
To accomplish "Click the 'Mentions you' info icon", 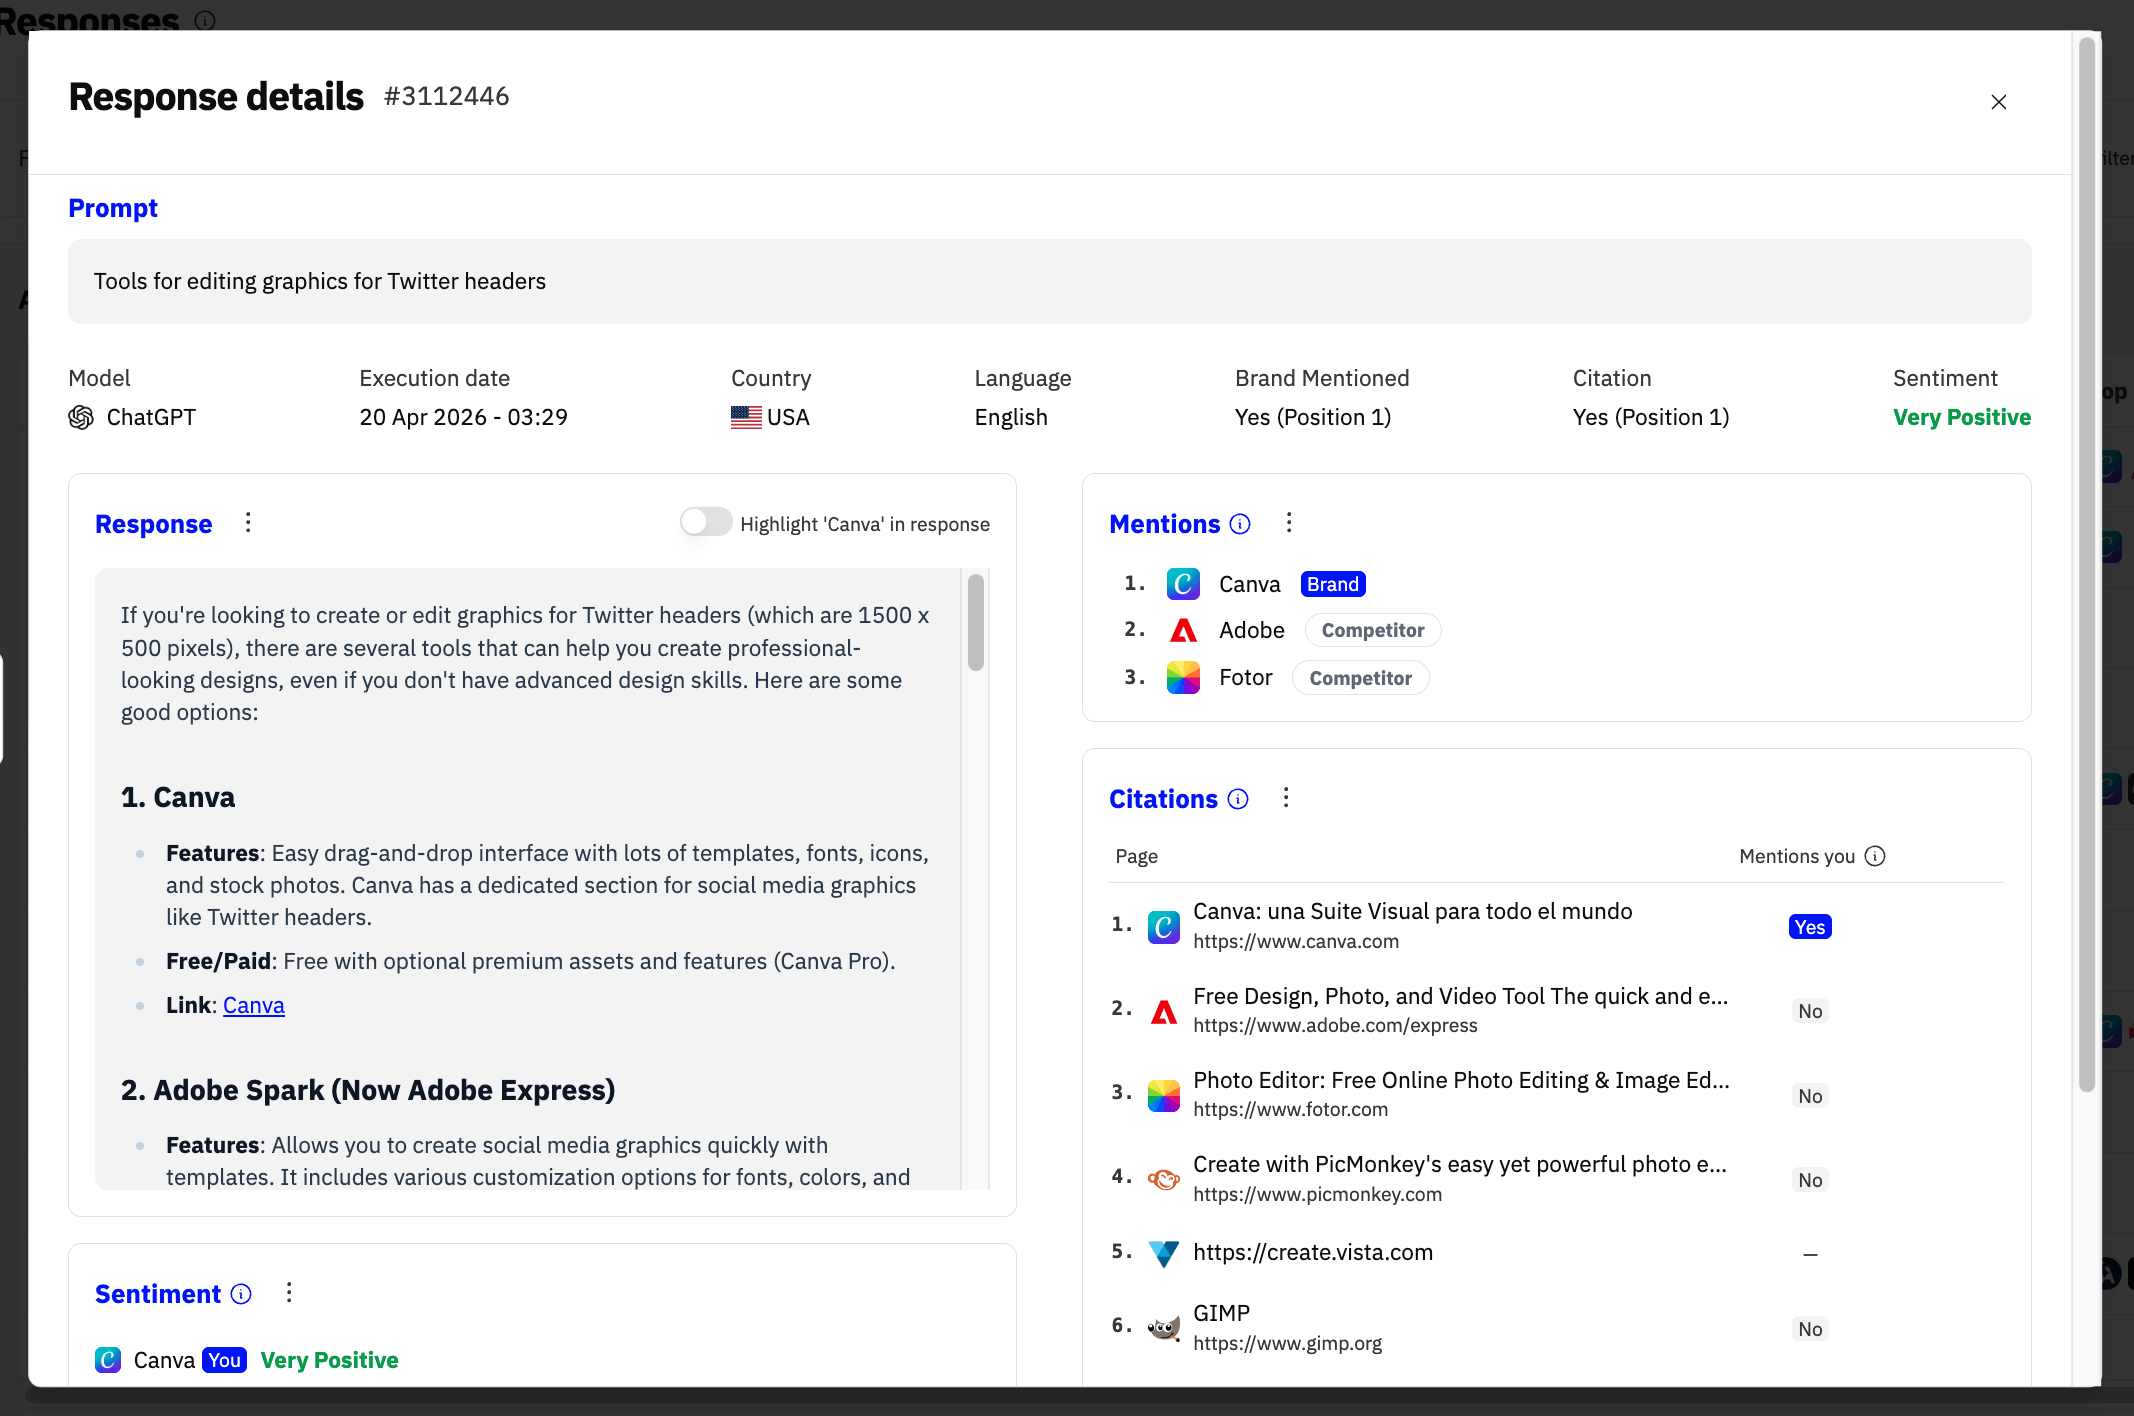I will (1875, 856).
